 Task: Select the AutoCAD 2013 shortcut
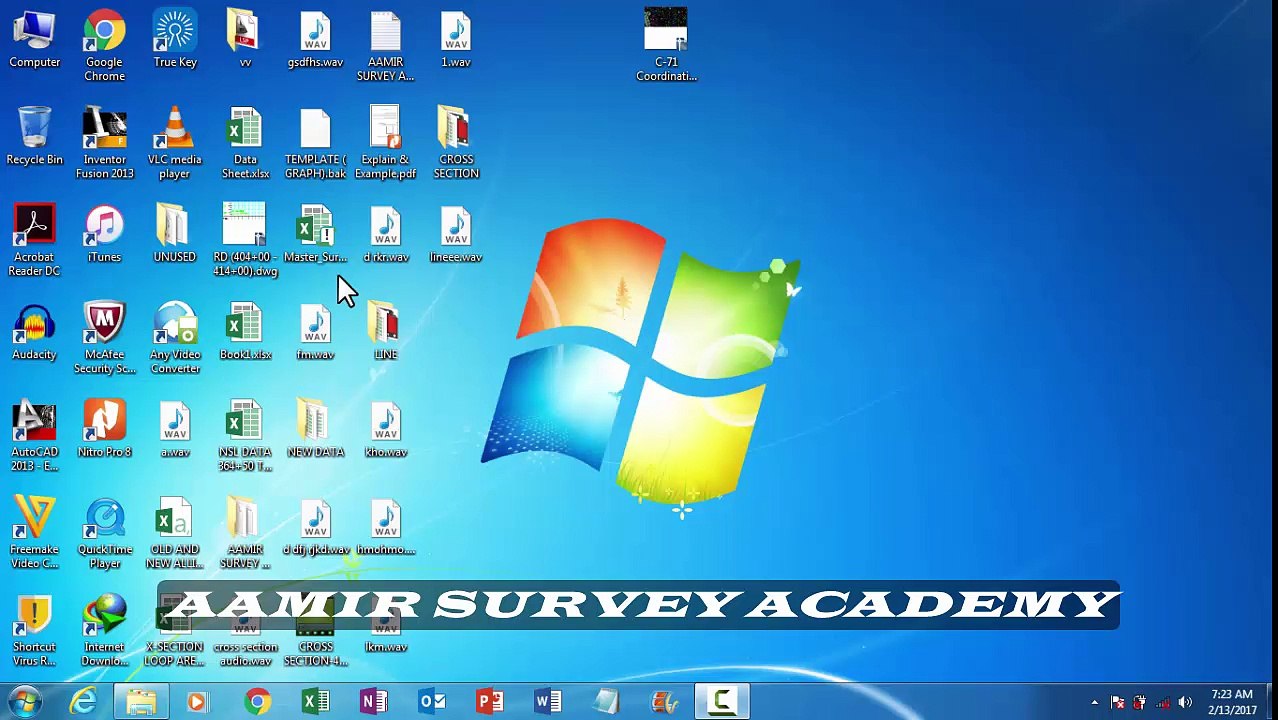(x=34, y=437)
